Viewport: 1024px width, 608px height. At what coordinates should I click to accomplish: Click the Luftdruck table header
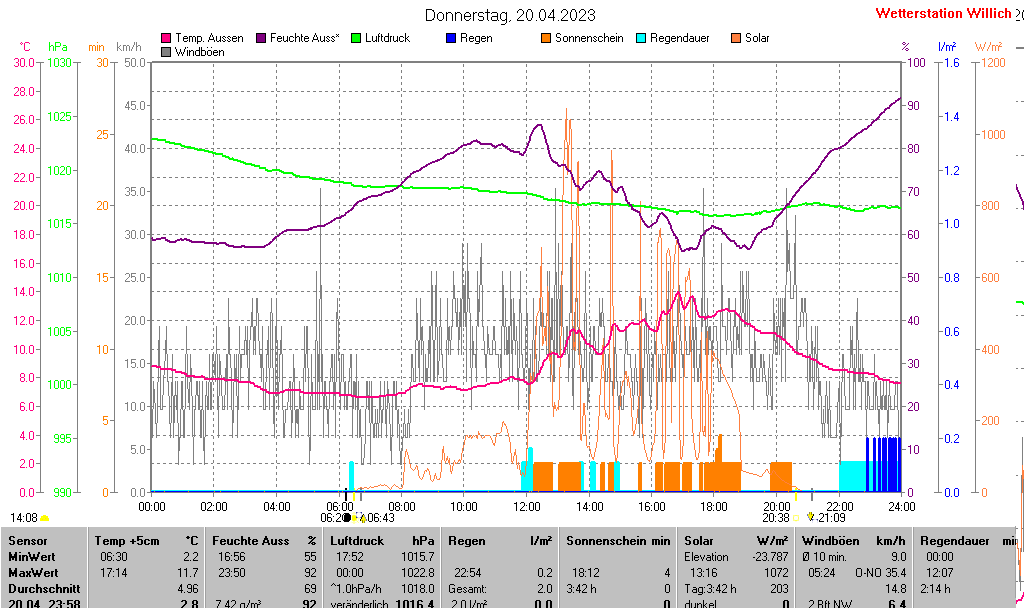357,541
